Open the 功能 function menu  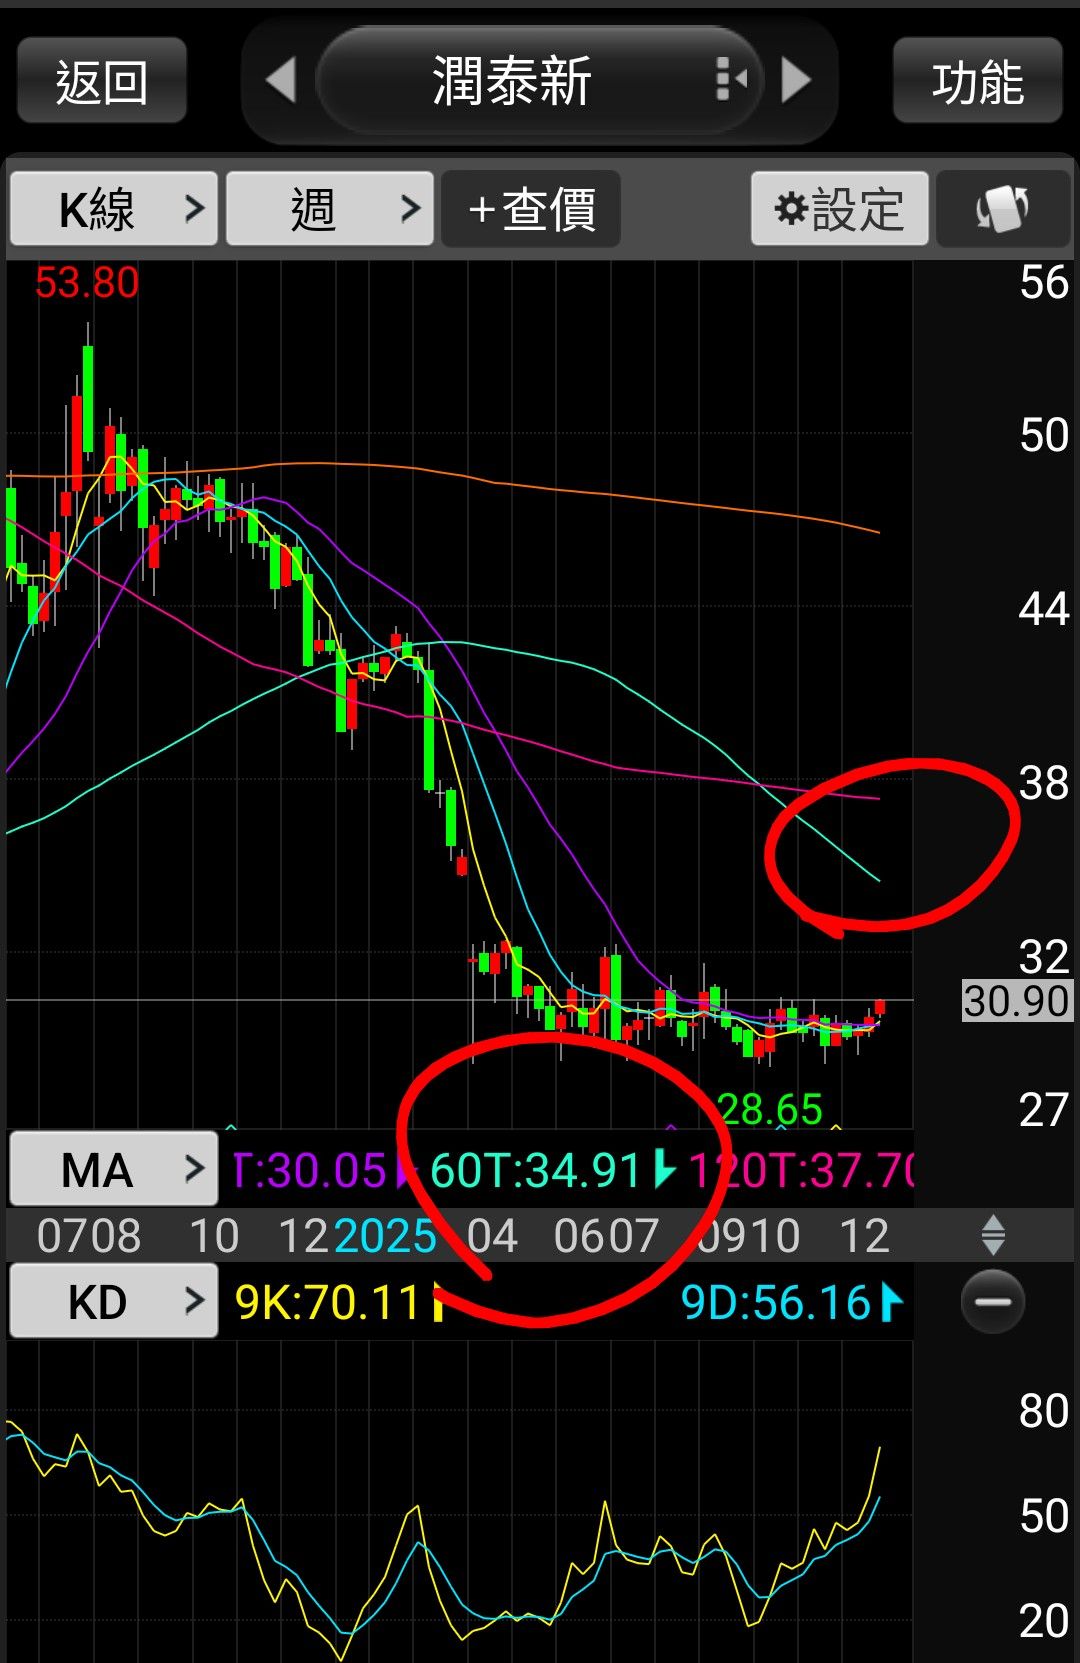[978, 81]
